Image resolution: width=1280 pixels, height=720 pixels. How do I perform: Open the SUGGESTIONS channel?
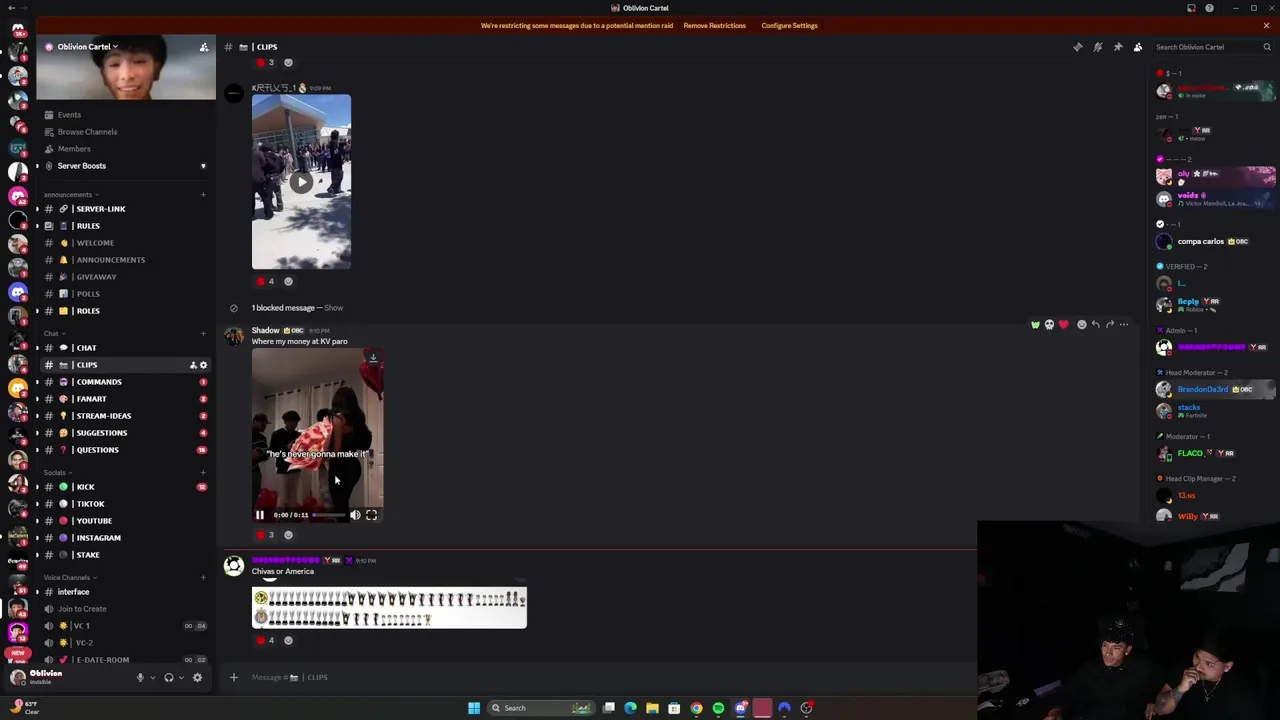coord(101,433)
